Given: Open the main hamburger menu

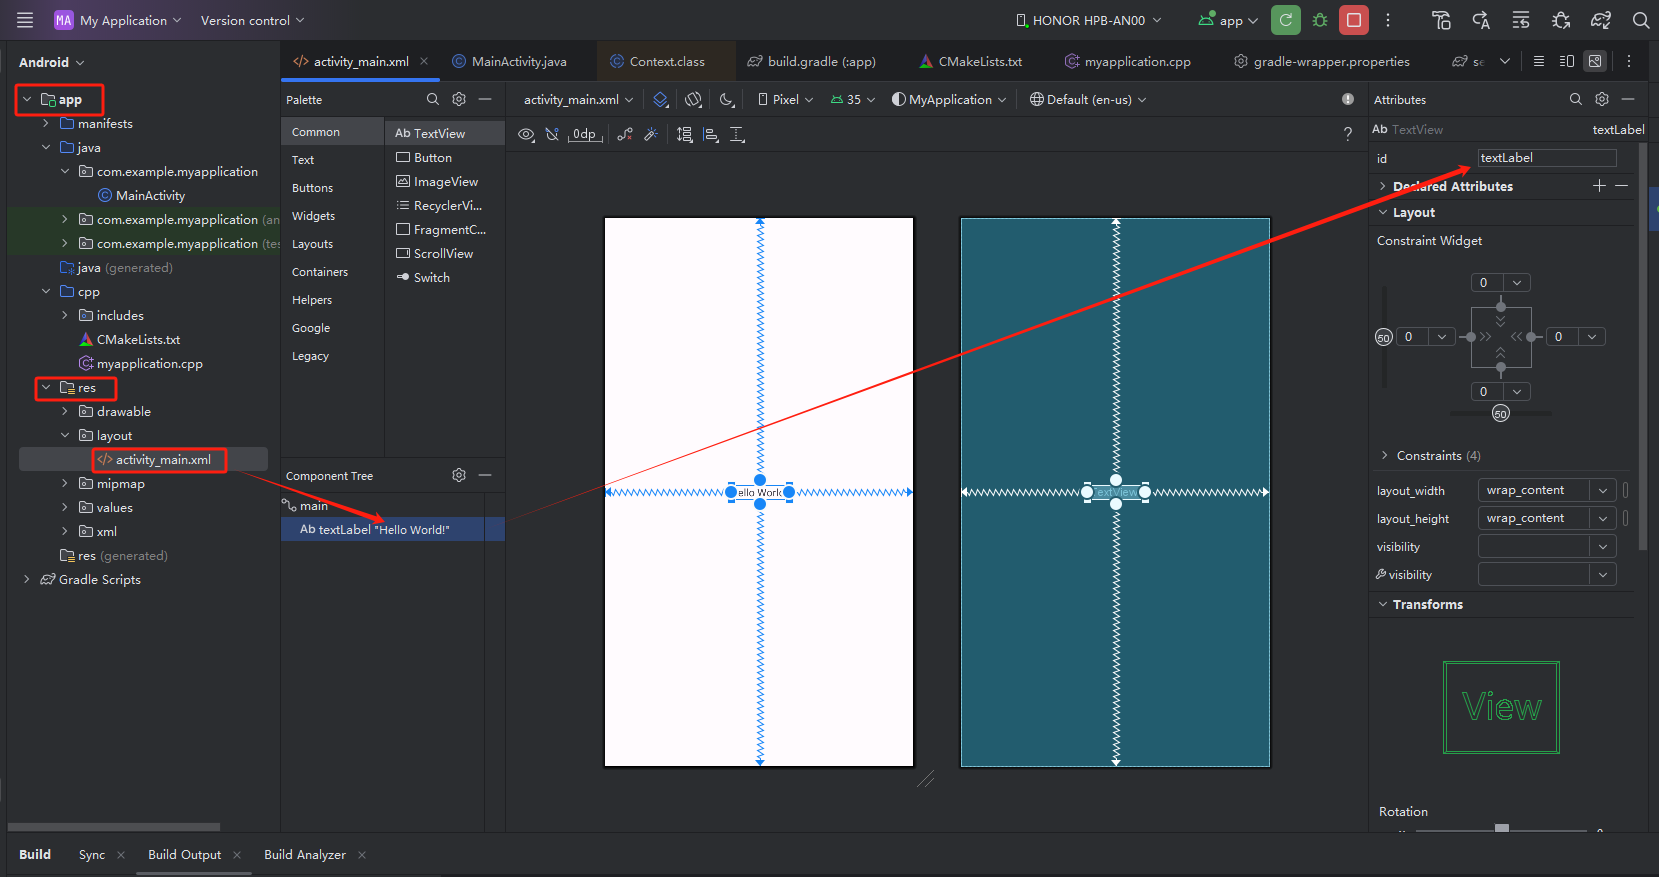Looking at the screenshot, I should pyautogui.click(x=25, y=20).
